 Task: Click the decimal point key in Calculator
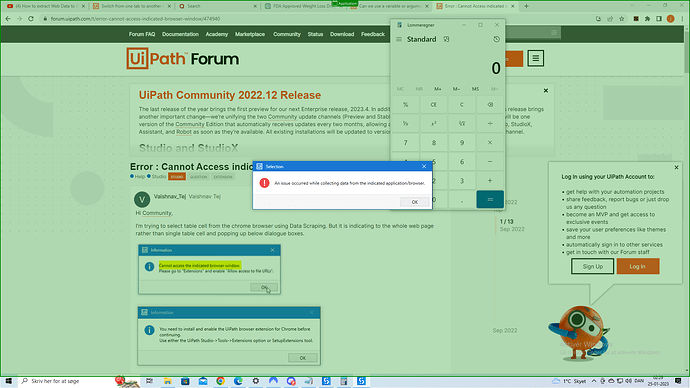(462, 200)
